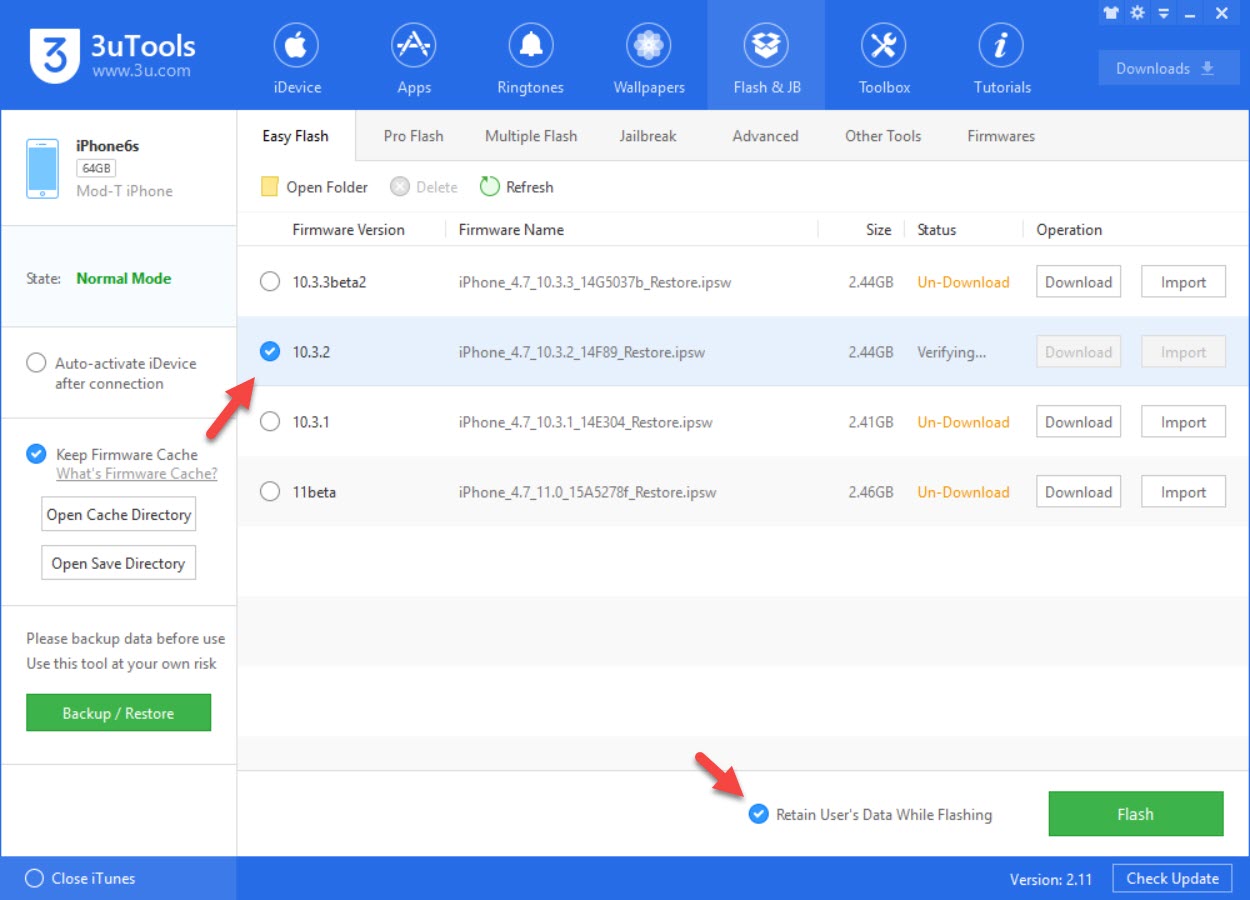Go to the Ringtones bell icon

tap(530, 46)
